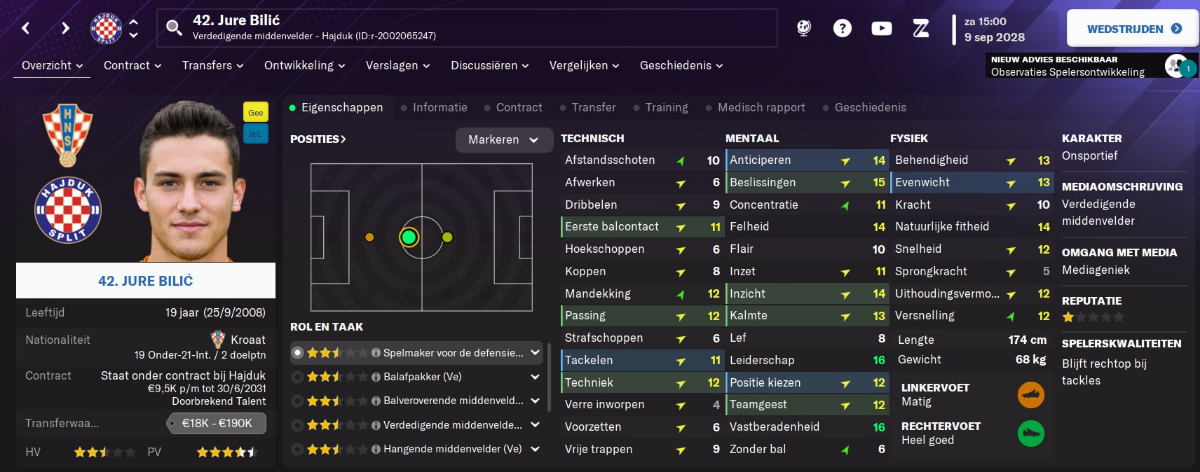Open the help question mark icon

point(843,28)
